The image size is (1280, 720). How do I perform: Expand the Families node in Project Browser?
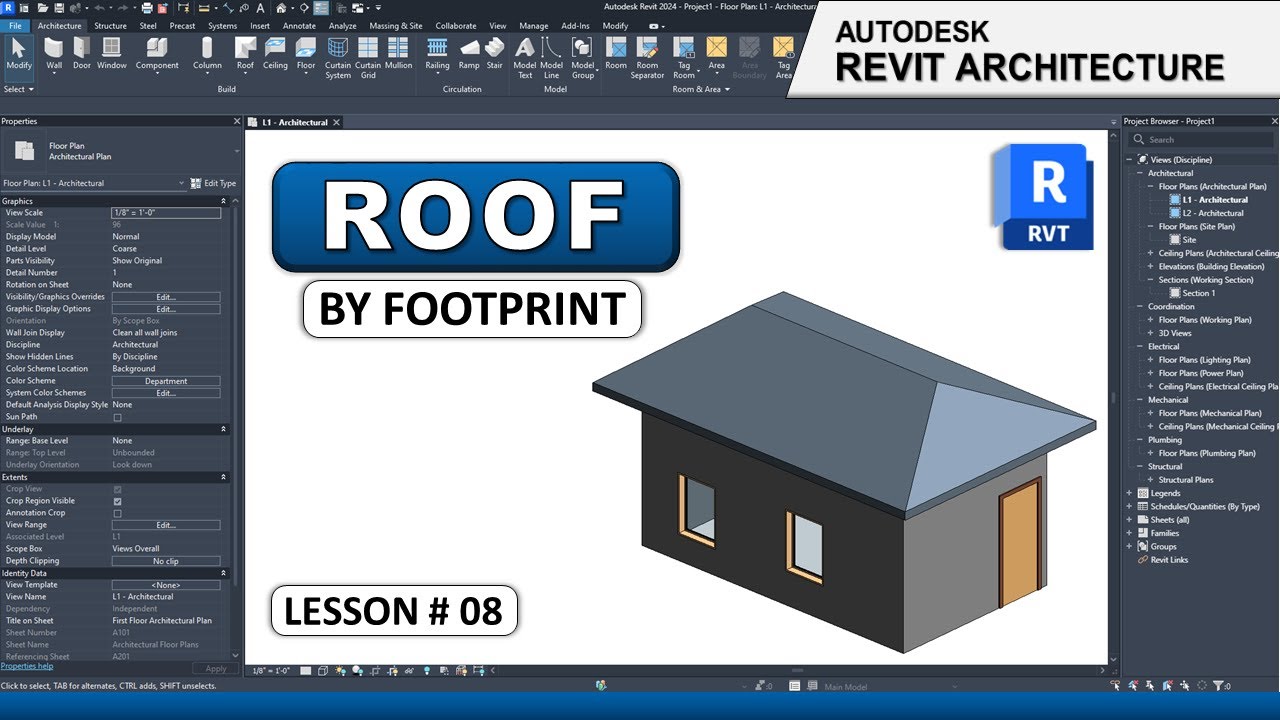1130,533
